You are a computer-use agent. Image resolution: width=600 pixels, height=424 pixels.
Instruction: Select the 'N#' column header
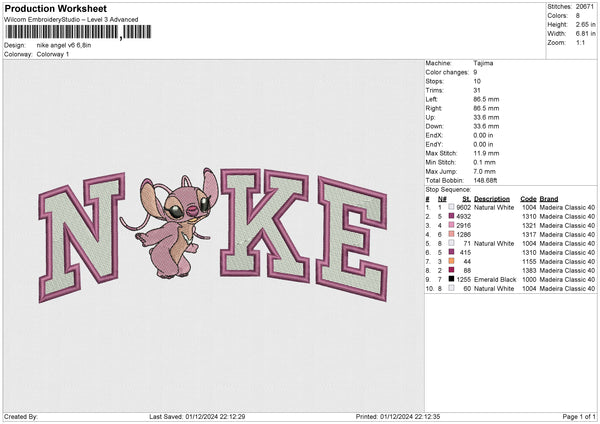pos(442,199)
